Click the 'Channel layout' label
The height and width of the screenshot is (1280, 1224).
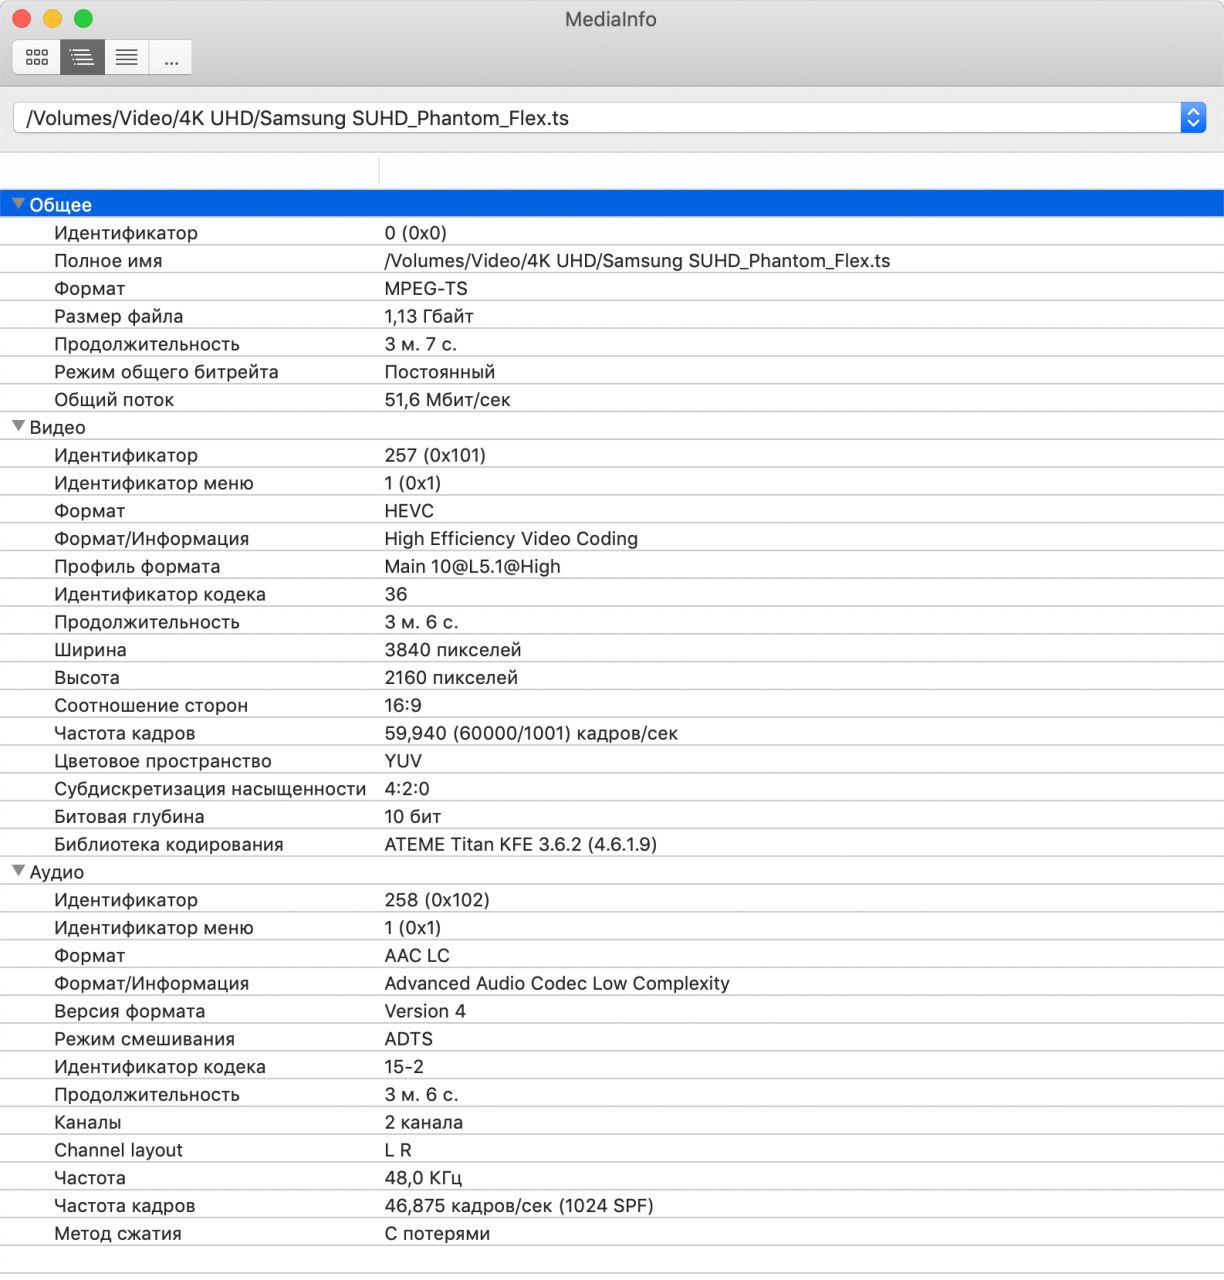click(118, 1150)
